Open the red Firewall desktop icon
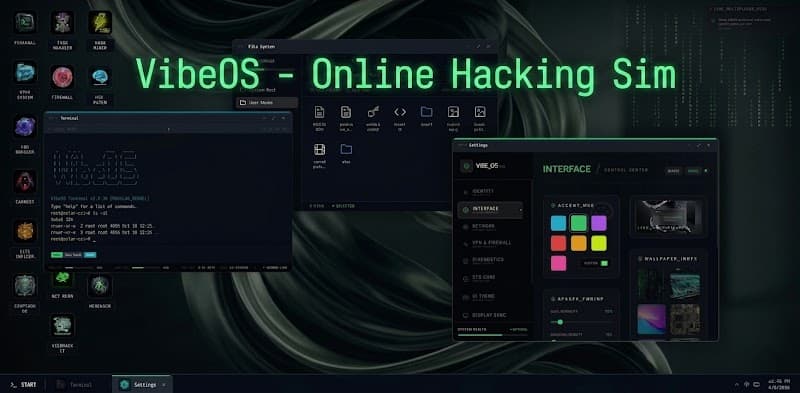The height and width of the screenshot is (393, 800). [62, 77]
